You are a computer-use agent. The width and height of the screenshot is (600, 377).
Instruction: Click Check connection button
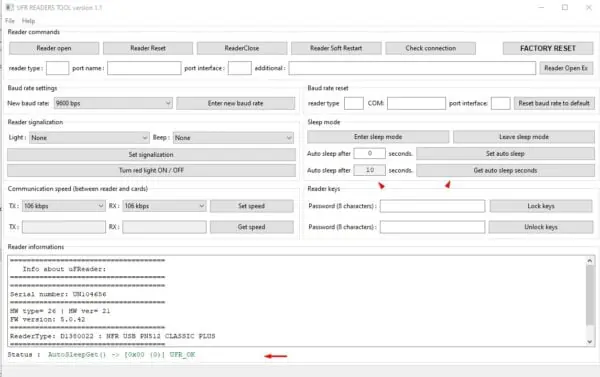pyautogui.click(x=430, y=48)
